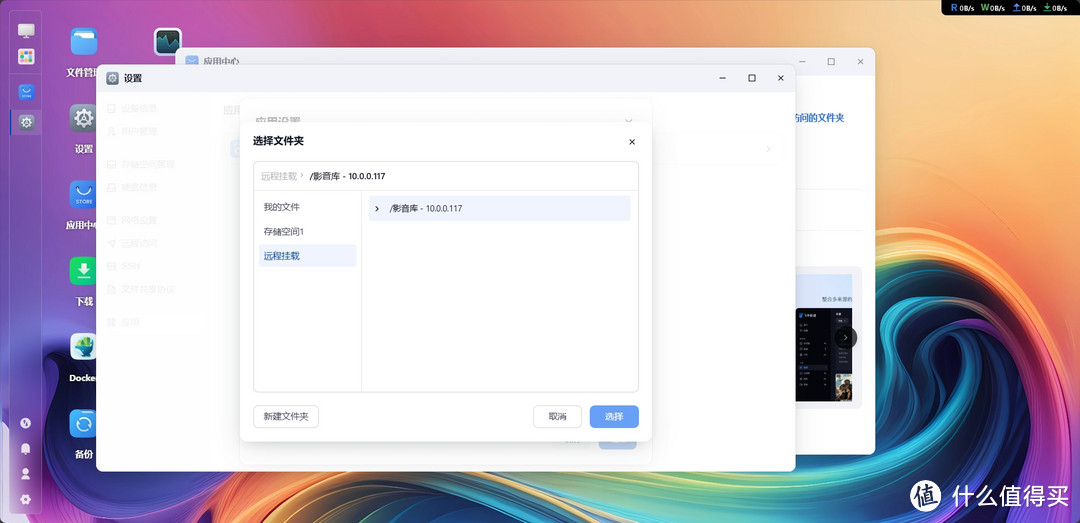
Task: Expand the /影音库 - 10.0.0.117 folder arrow
Action: [377, 208]
